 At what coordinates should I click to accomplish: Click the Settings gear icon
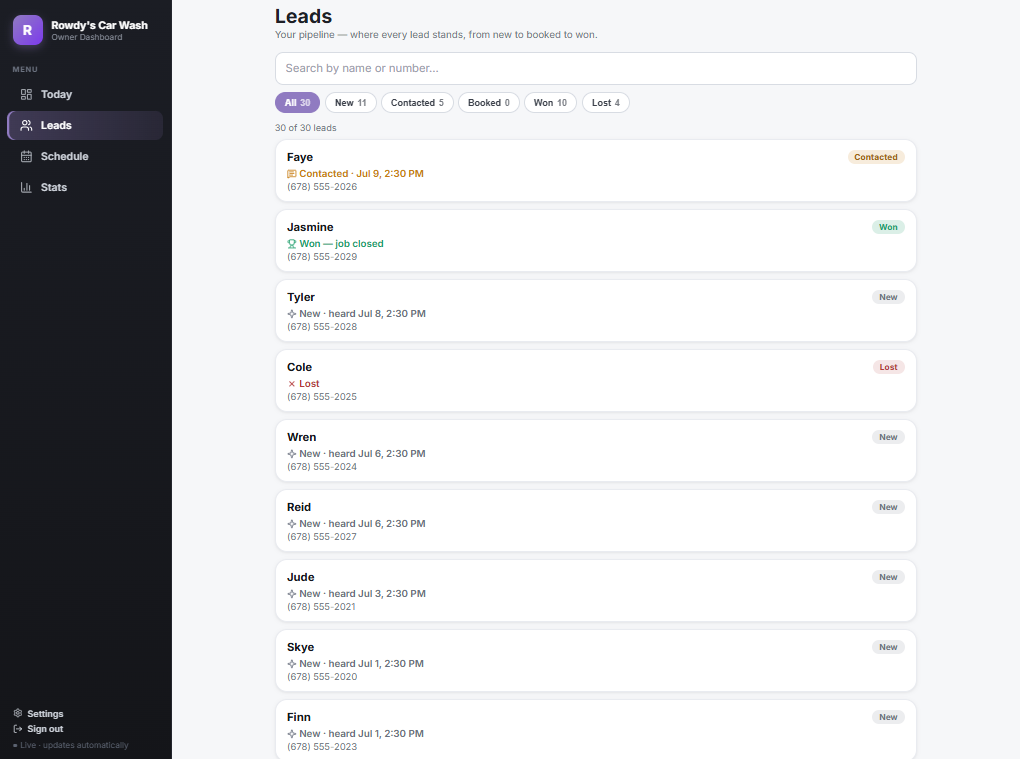click(x=18, y=713)
